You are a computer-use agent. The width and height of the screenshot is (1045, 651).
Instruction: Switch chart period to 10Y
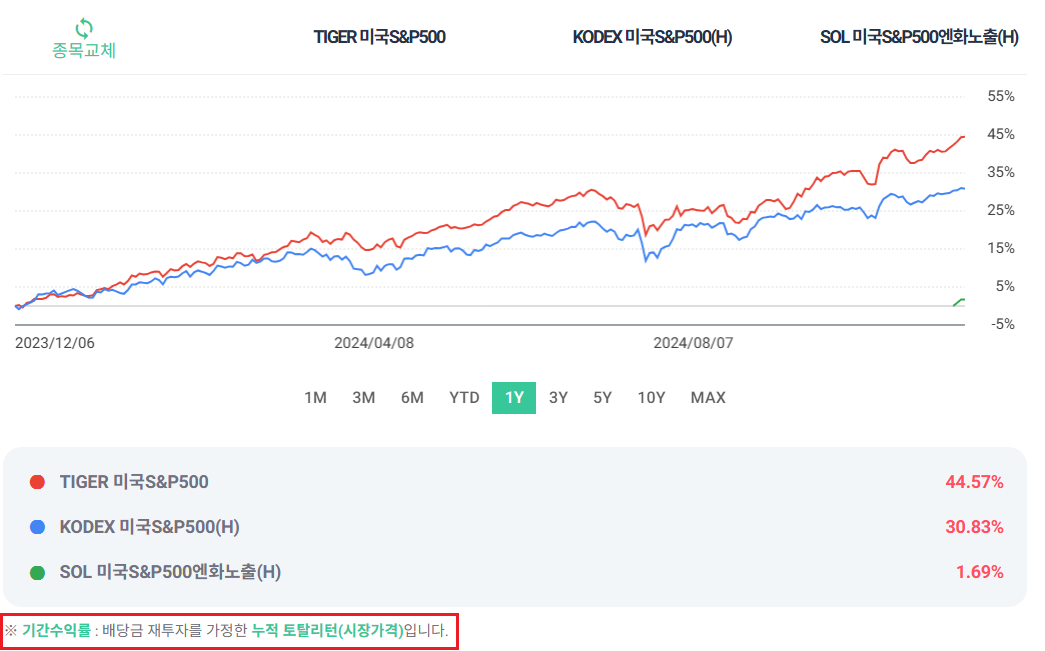click(x=651, y=398)
